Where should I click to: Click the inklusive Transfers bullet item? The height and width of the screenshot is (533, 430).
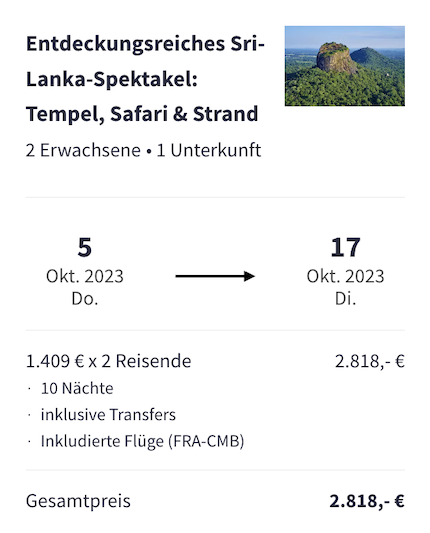pos(108,415)
